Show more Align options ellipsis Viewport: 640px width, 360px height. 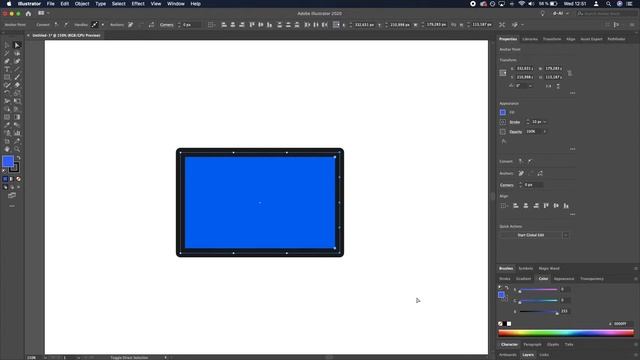pos(572,214)
